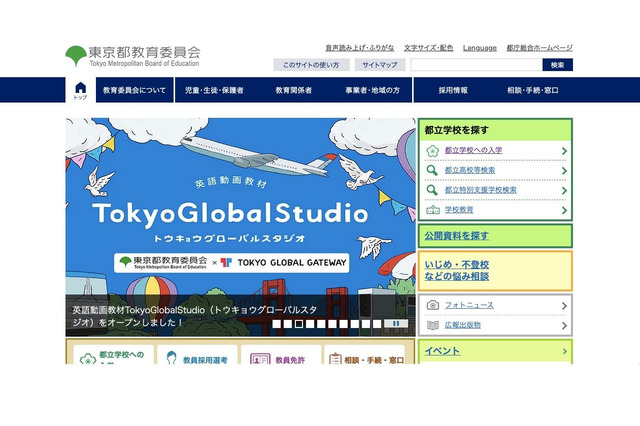Screen dimensions: 640x426
Task: Open the 事業者・地域の方 menu
Action: tap(372, 90)
